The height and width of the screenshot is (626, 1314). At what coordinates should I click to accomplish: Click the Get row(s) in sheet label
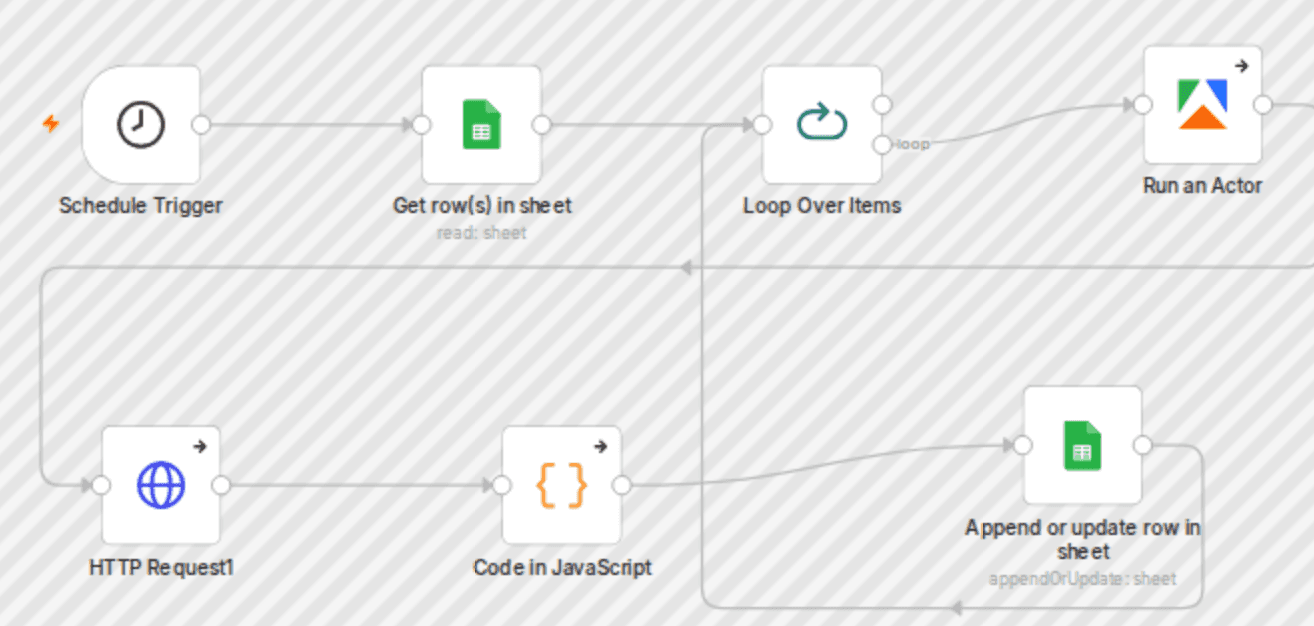tap(482, 206)
